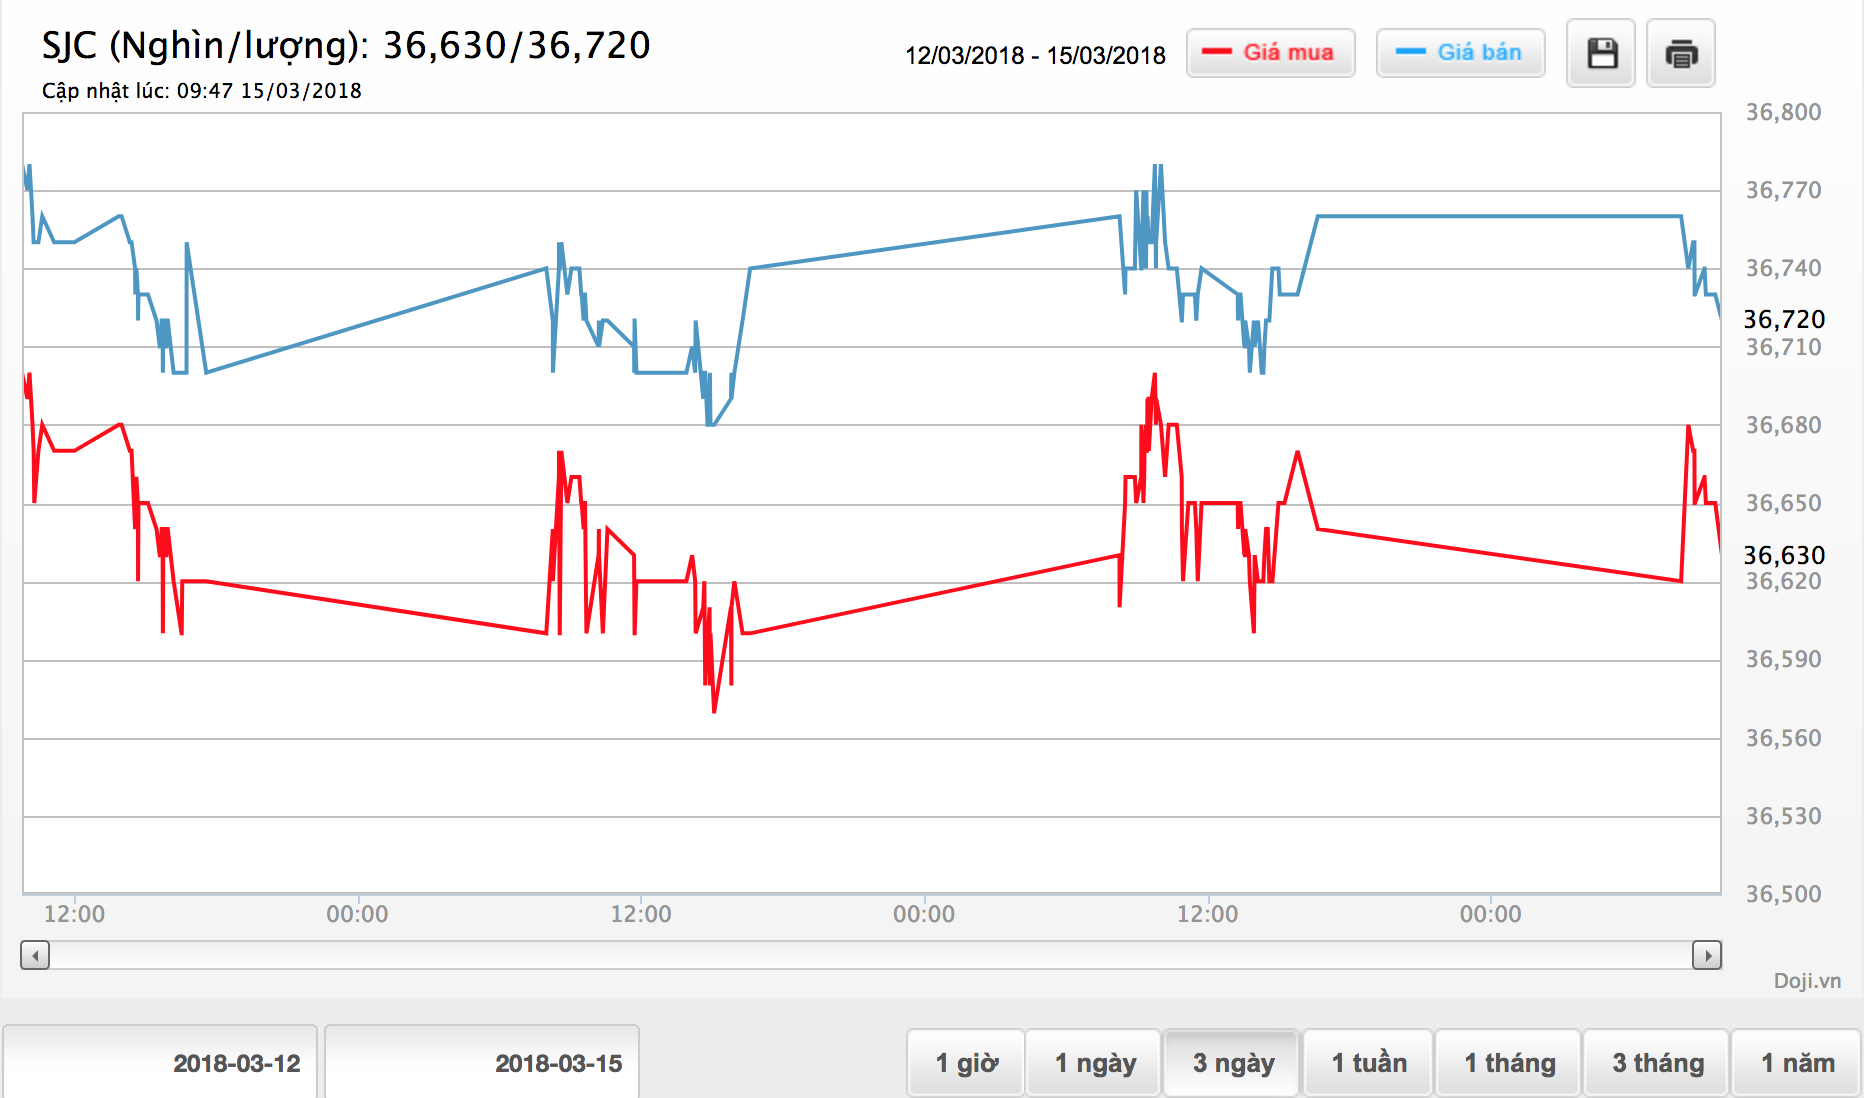Click the right scroll arrow of the chart scrollbar
Image resolution: width=1864 pixels, height=1098 pixels.
coord(1707,956)
